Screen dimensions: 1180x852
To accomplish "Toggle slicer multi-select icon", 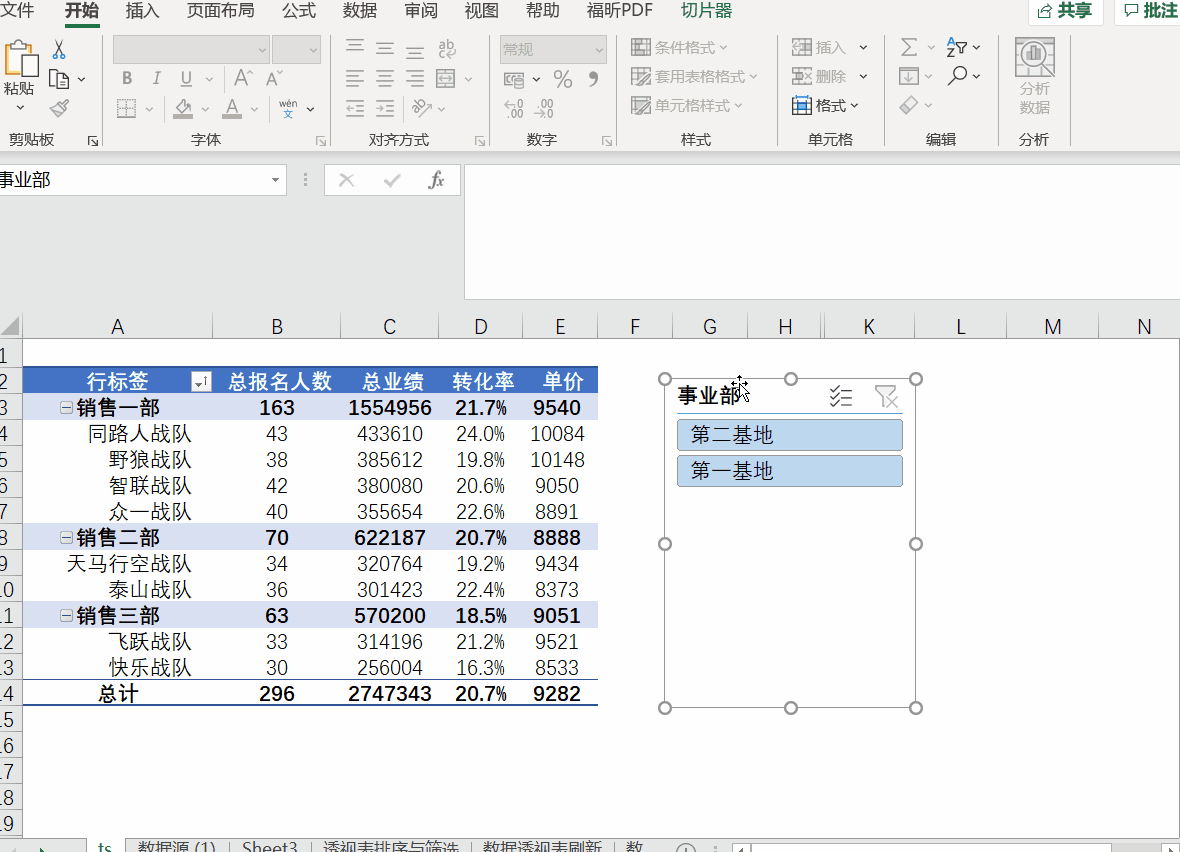I will [841, 396].
